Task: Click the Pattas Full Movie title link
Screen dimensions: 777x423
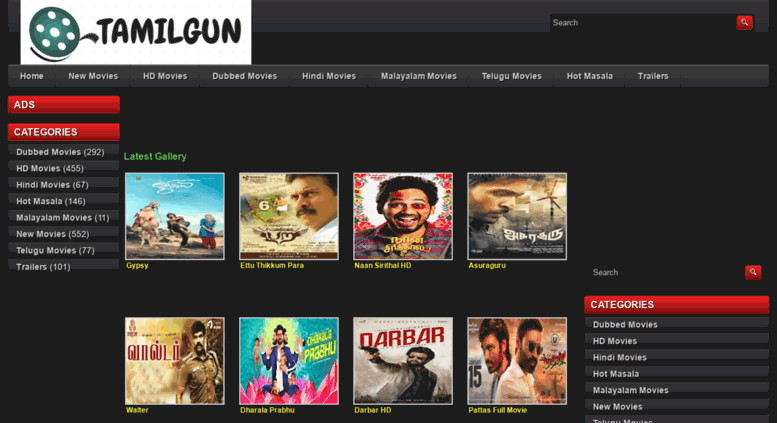Action: pos(498,410)
